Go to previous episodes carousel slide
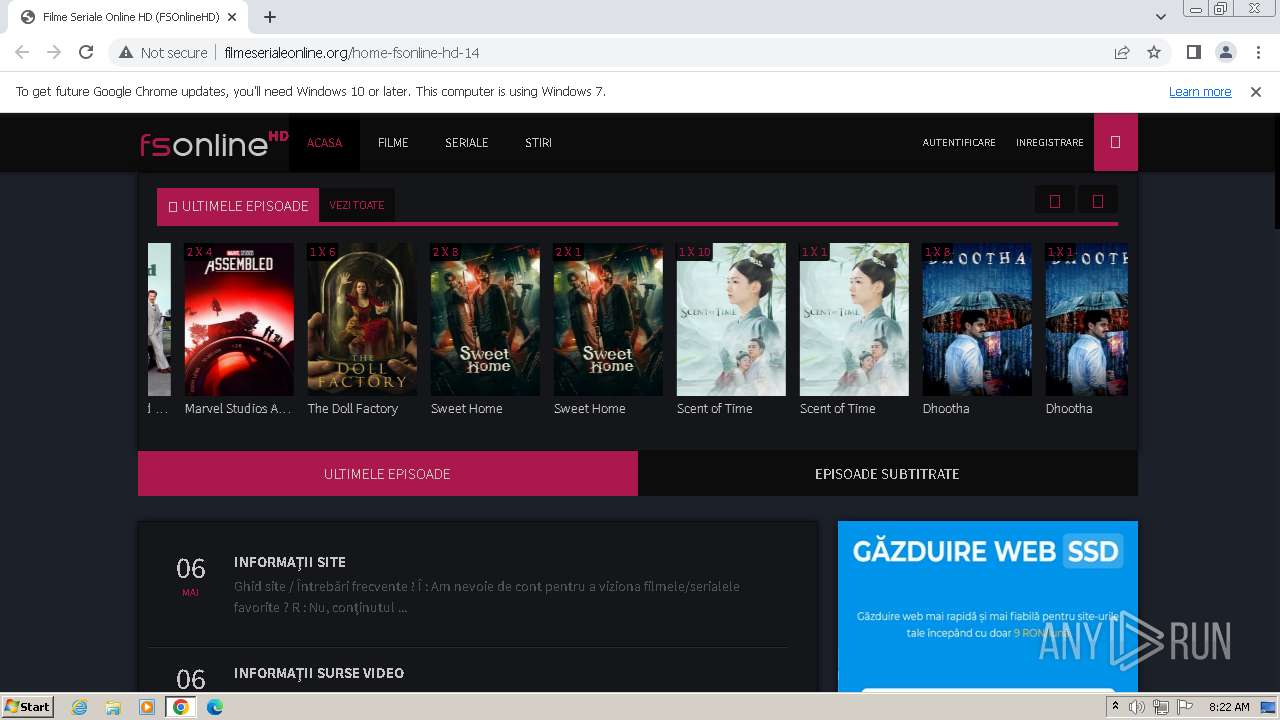This screenshot has height=720, width=1280. (x=1054, y=201)
